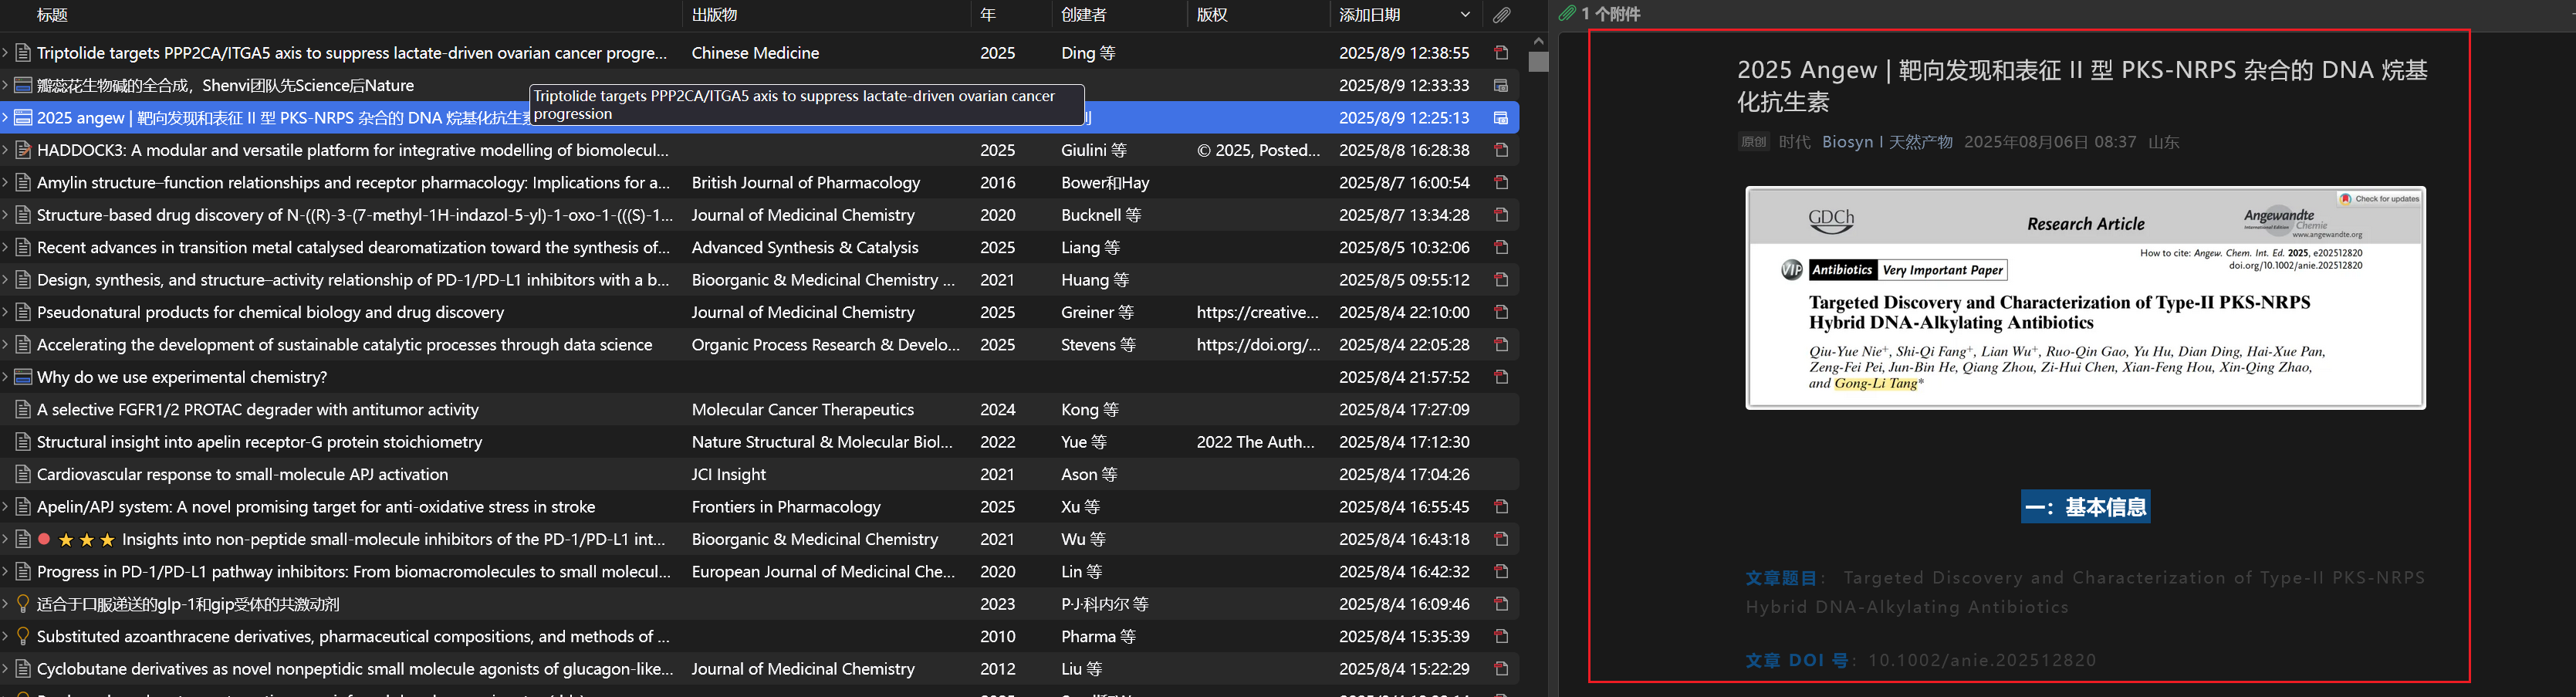Open PDF icon in Accelerating sustainable catalytic processes row
The height and width of the screenshot is (697, 2576).
1501,345
